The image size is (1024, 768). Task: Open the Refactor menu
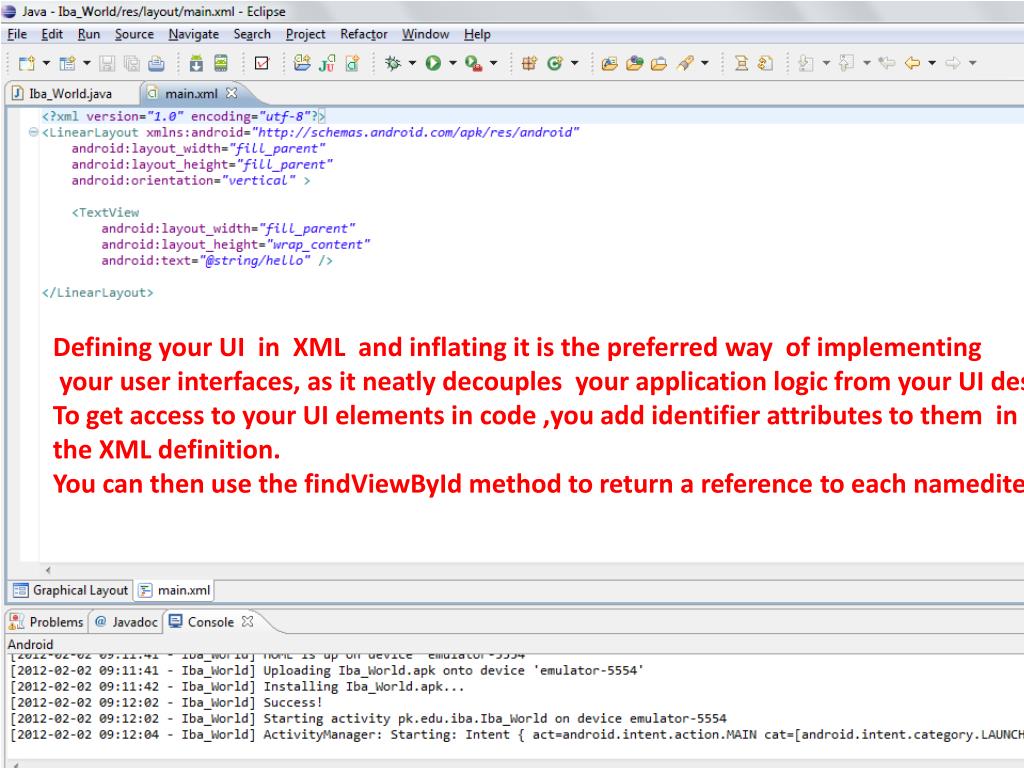point(364,35)
